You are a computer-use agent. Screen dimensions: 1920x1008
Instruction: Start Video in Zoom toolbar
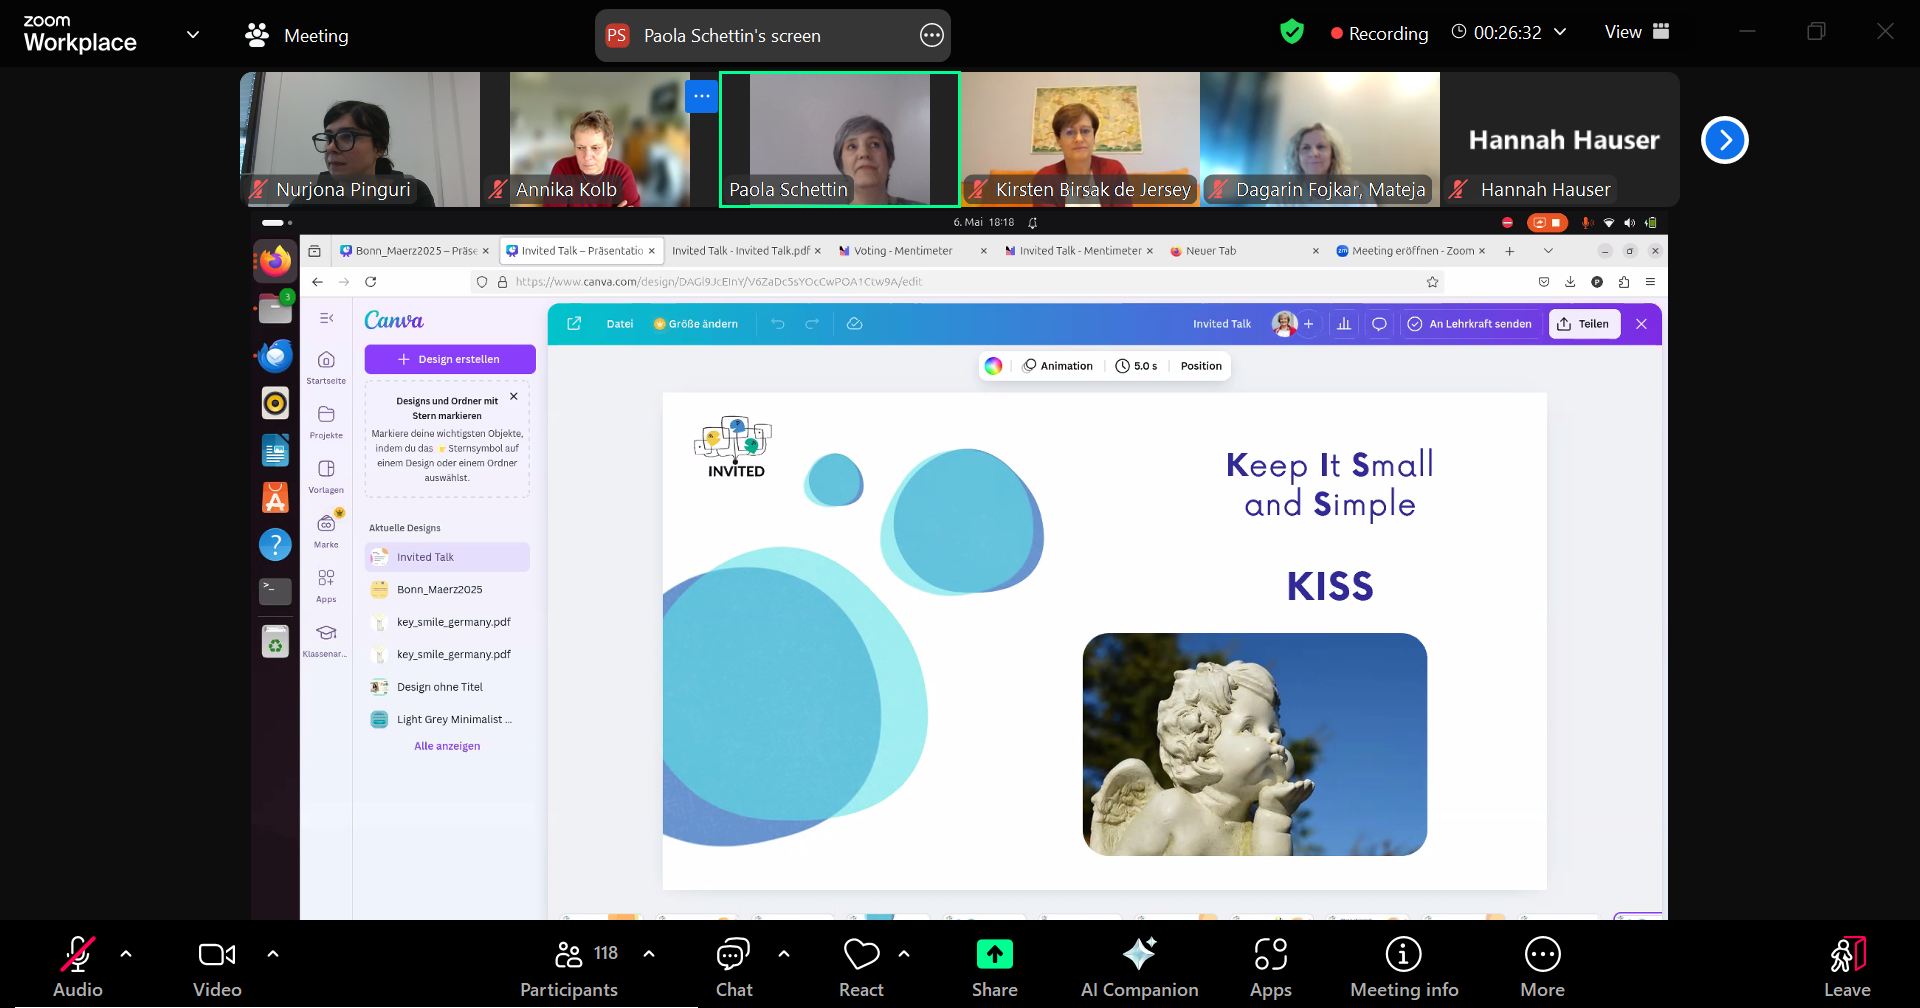coord(217,966)
